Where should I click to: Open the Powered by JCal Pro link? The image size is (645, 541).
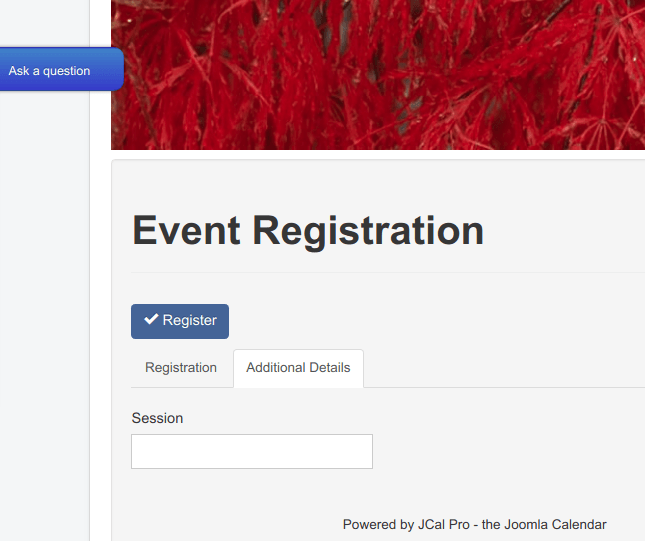click(474, 525)
